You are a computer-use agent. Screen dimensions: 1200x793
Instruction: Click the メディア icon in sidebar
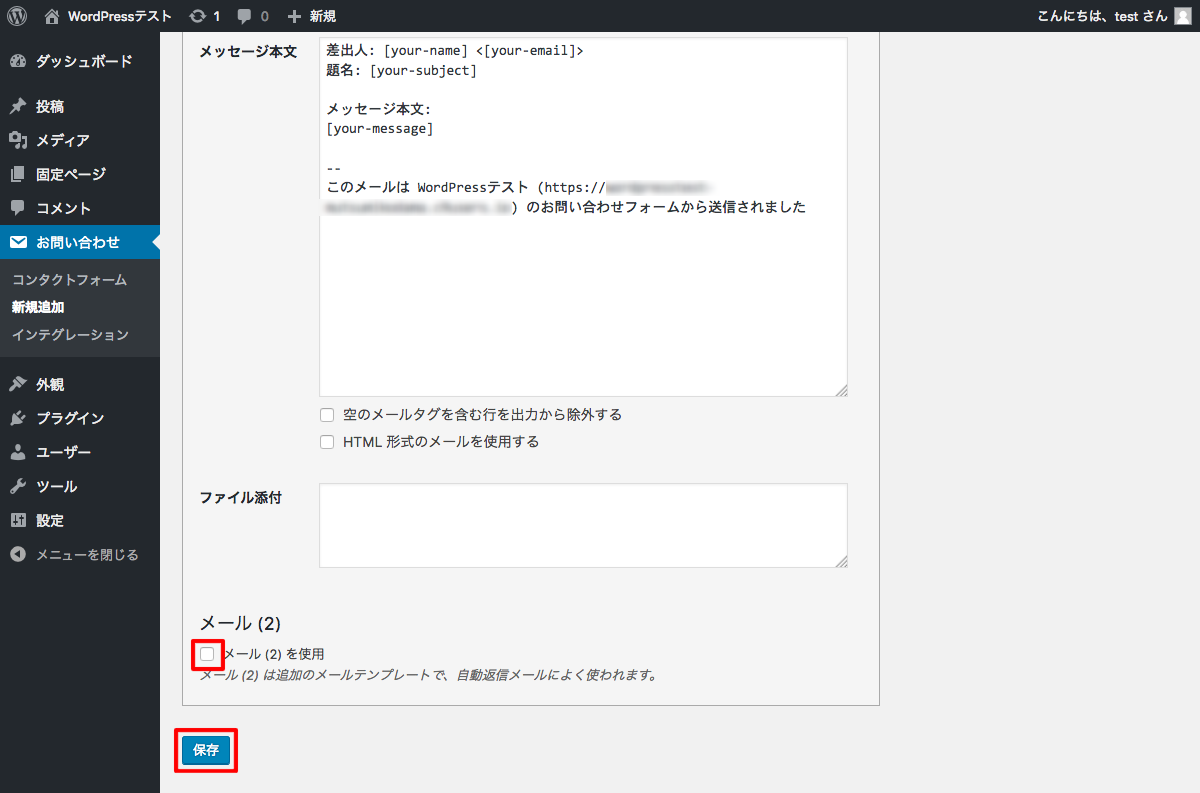coord(18,140)
